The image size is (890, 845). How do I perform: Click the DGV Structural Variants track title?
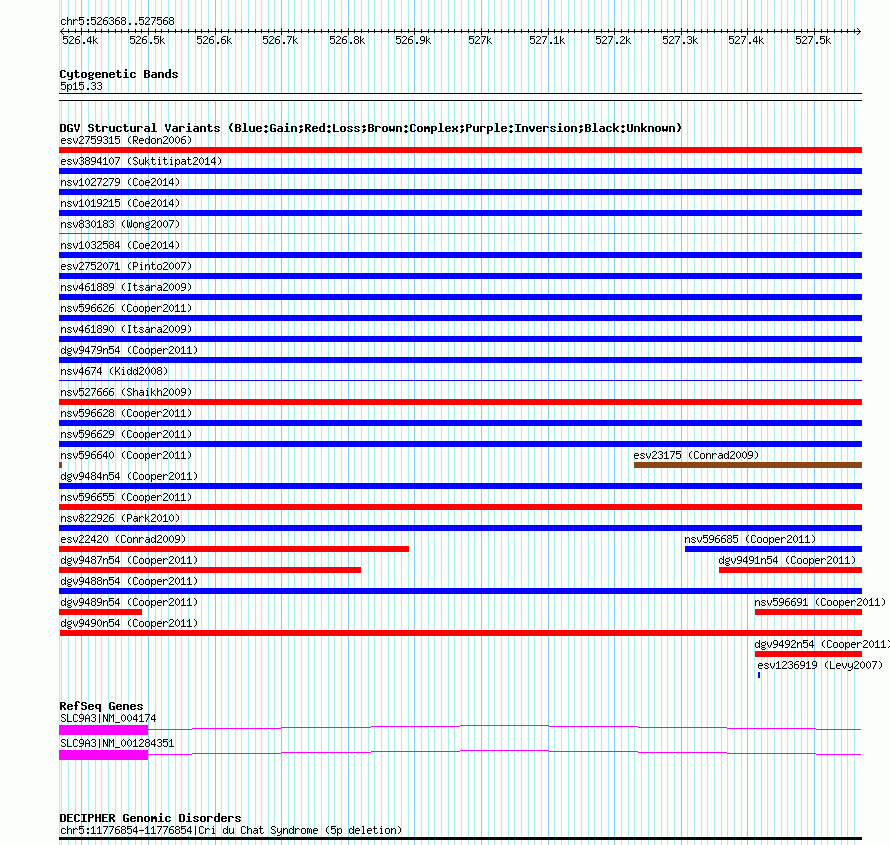[371, 128]
